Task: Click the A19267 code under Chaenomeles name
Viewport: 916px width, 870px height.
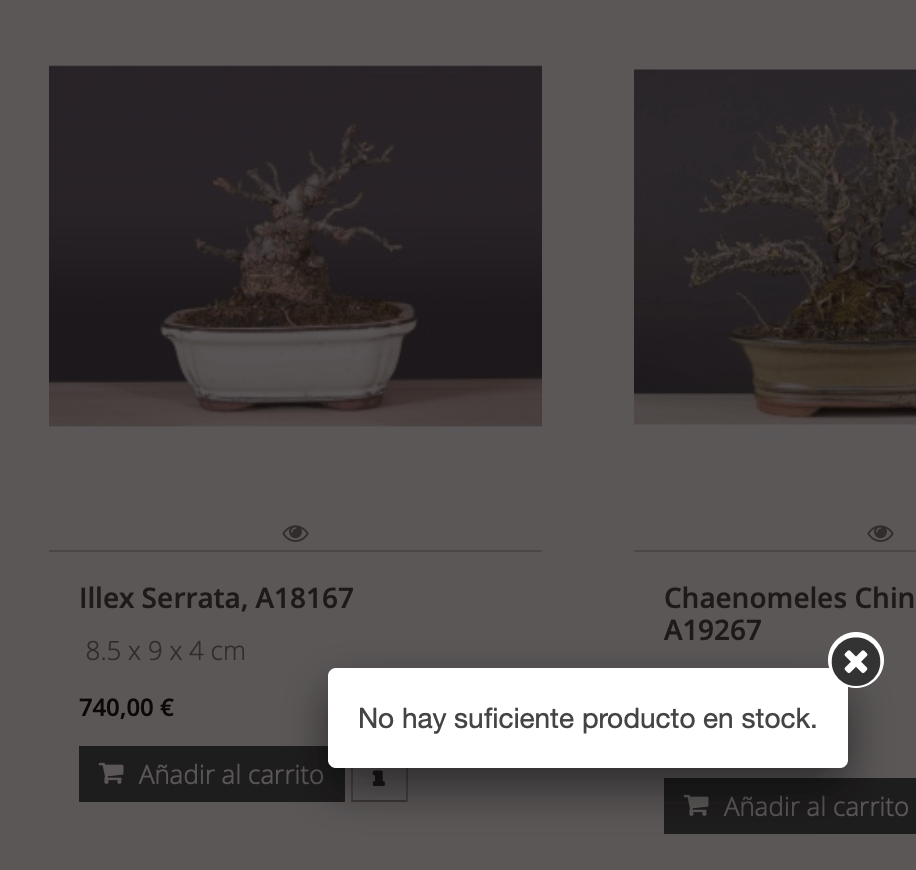Action: pyautogui.click(x=713, y=630)
